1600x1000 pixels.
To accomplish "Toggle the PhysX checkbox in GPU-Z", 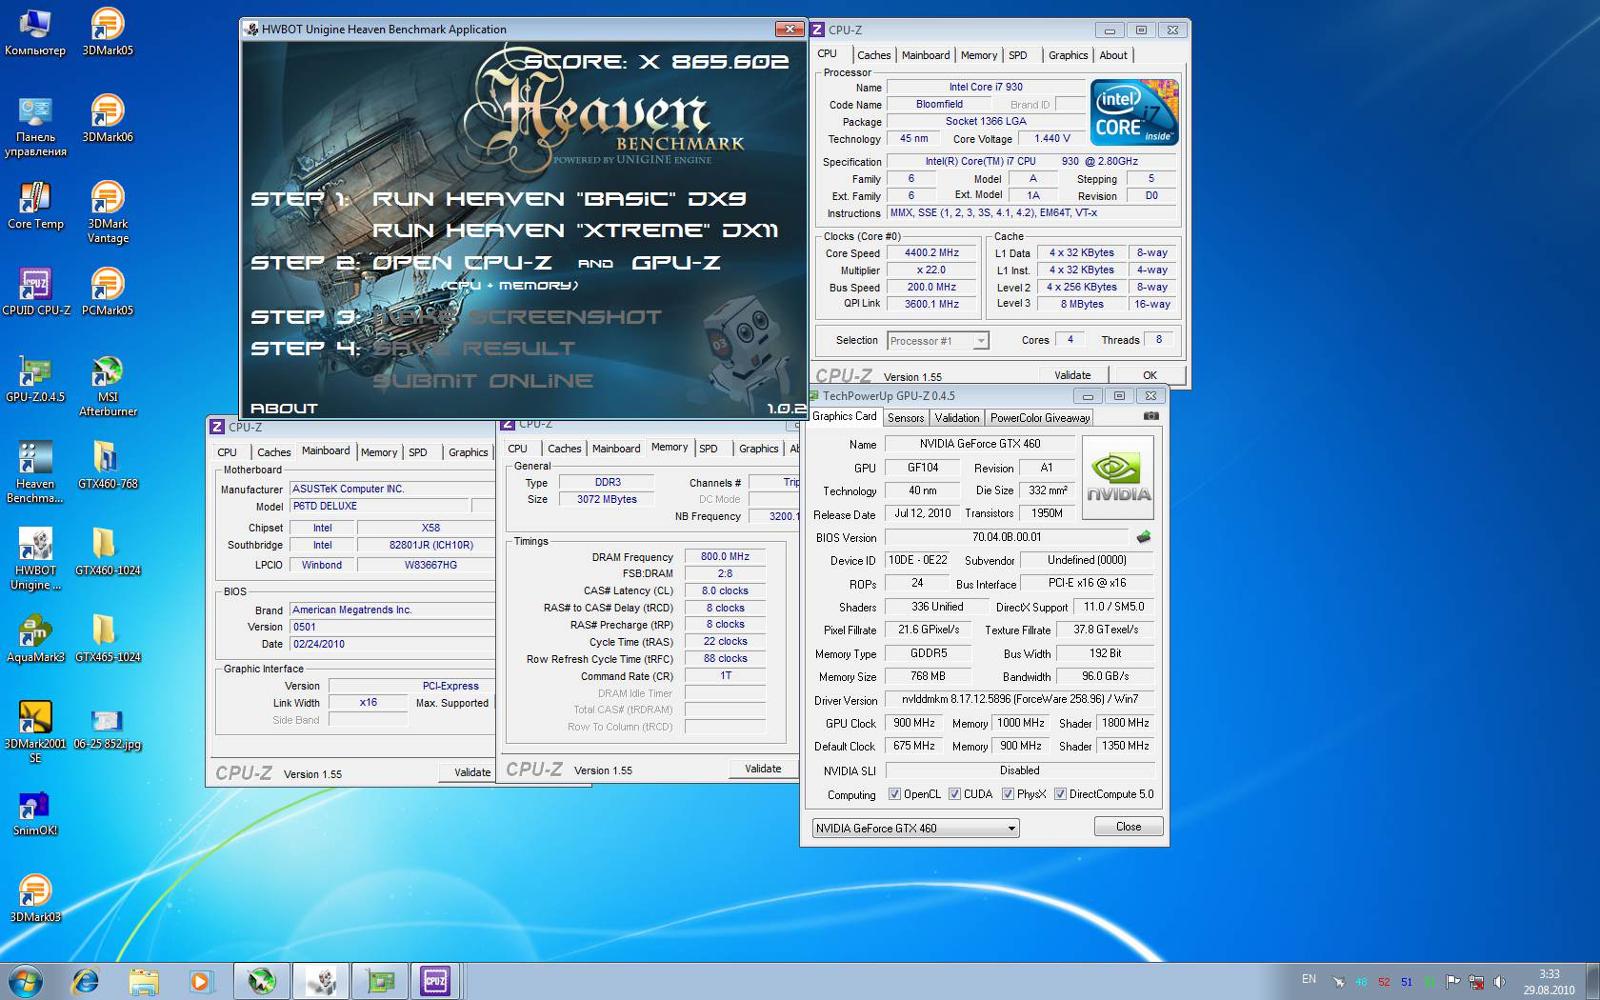I will pyautogui.click(x=1007, y=794).
